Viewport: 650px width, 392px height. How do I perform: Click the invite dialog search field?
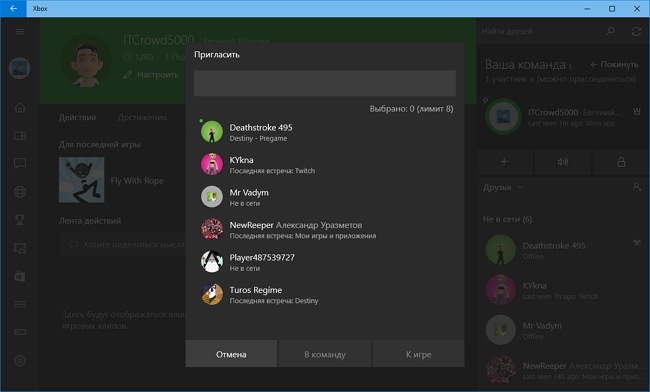325,83
